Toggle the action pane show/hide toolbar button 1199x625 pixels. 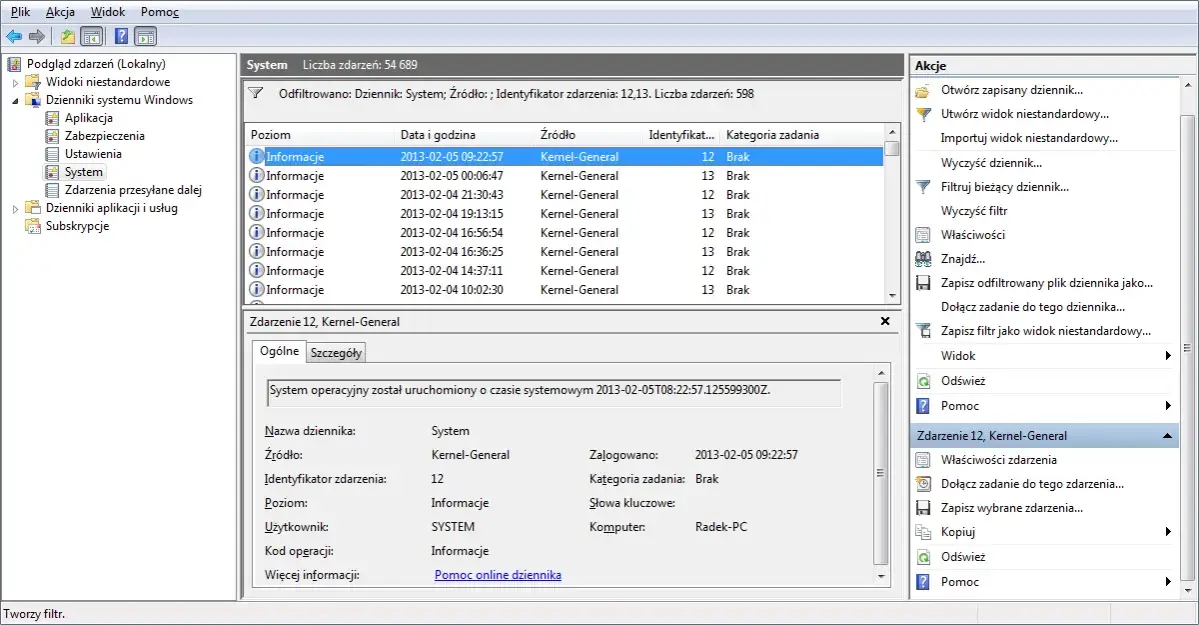click(145, 37)
